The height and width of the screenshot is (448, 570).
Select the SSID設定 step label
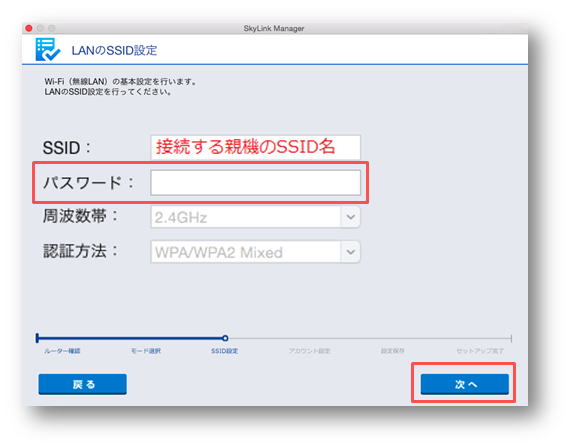(225, 351)
